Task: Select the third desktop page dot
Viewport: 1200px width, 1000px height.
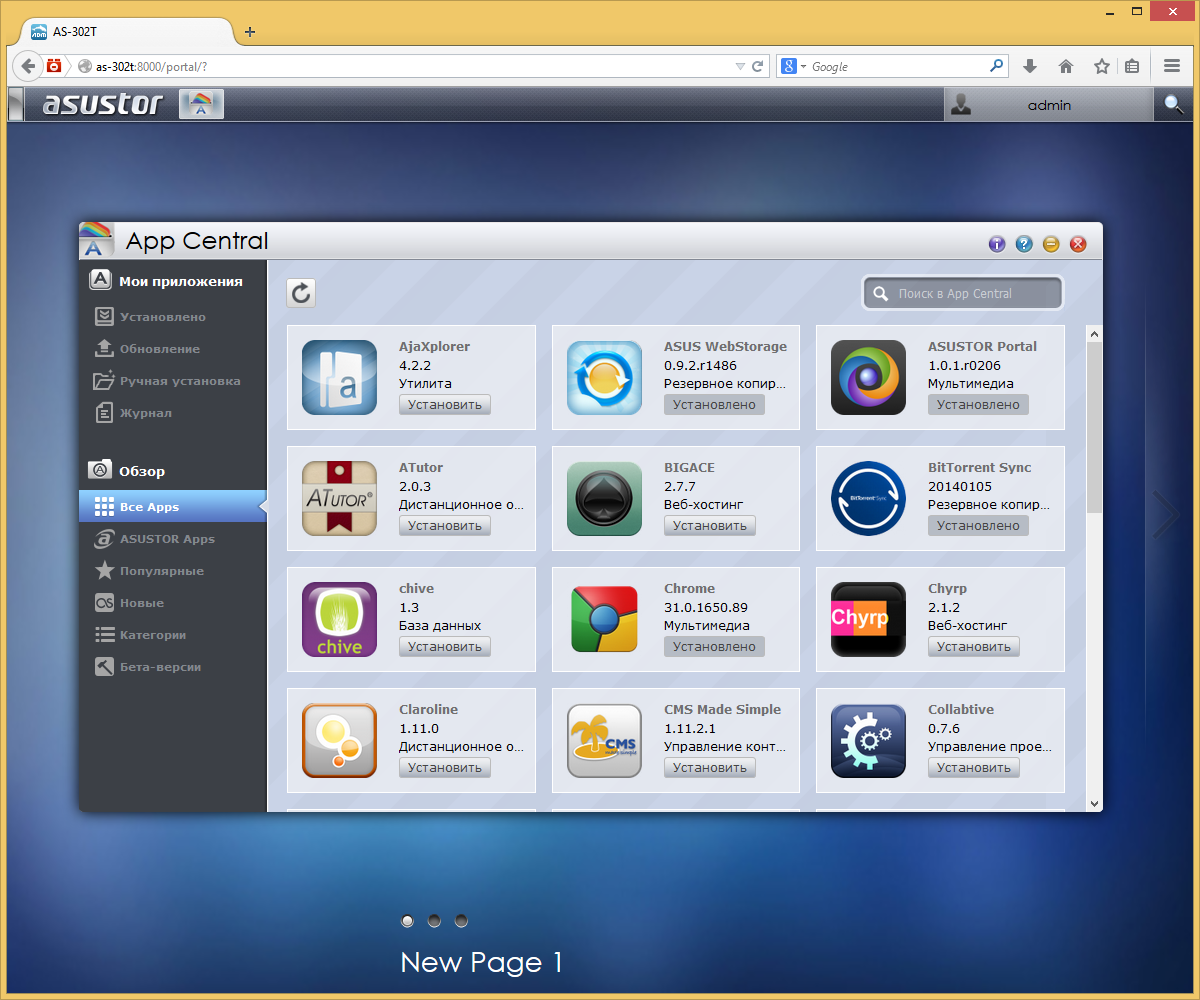Action: 461,920
